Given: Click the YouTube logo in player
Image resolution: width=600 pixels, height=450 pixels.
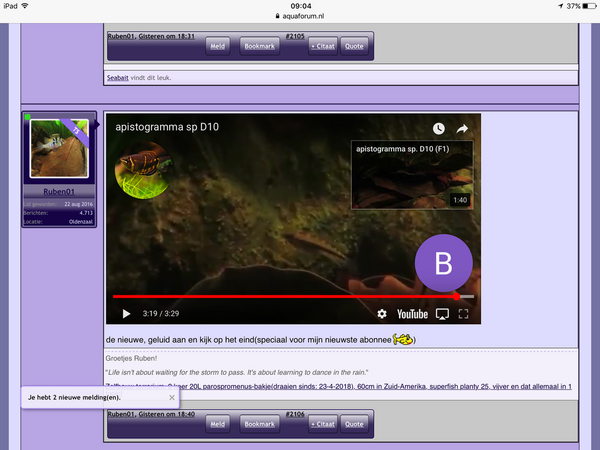Looking at the screenshot, I should coord(412,314).
